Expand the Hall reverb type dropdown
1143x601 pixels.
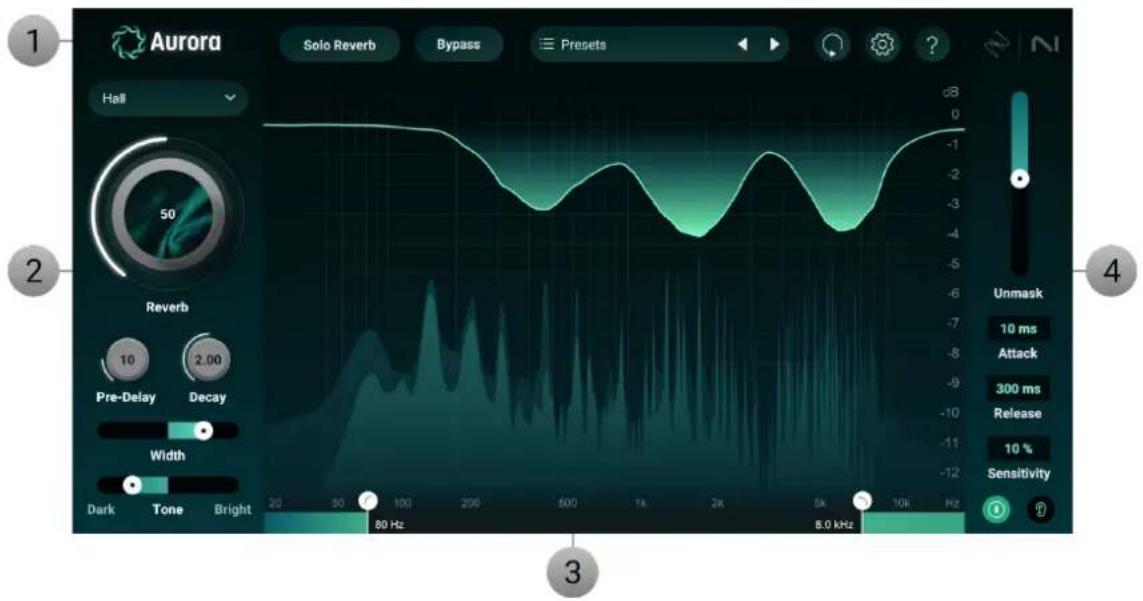point(168,98)
